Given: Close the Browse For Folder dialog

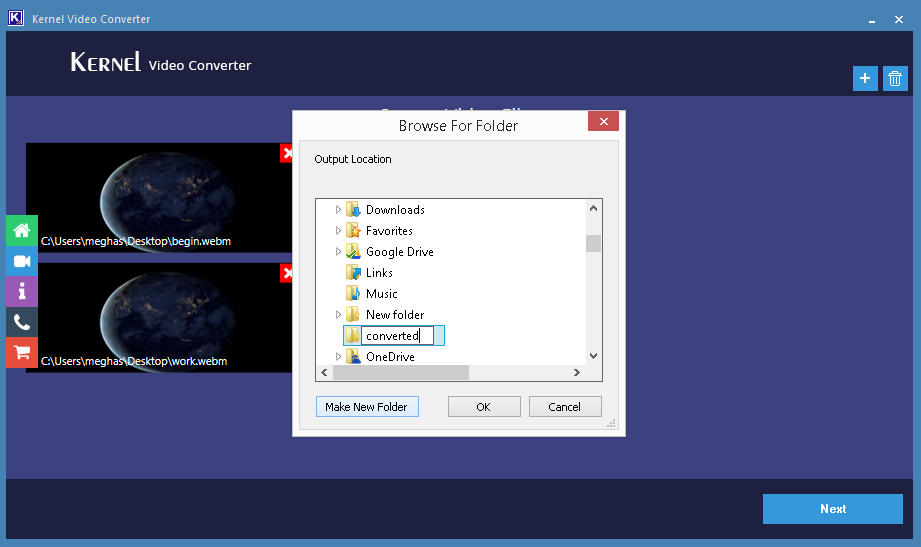Looking at the screenshot, I should pos(603,121).
